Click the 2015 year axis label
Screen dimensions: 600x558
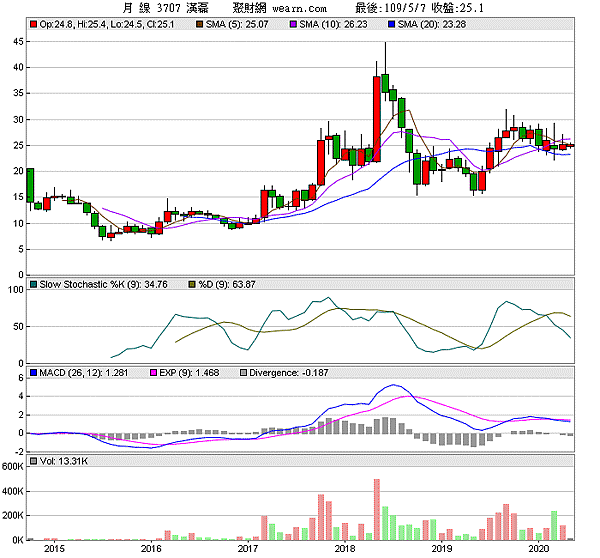tap(54, 549)
